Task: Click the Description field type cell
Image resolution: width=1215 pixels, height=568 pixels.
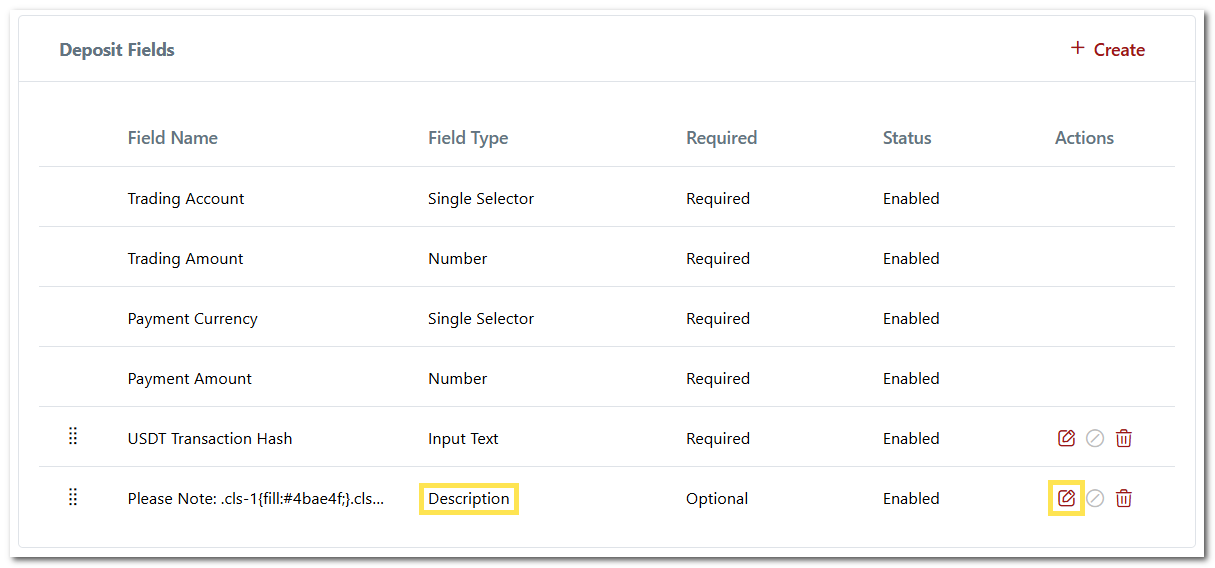Action: coord(468,498)
